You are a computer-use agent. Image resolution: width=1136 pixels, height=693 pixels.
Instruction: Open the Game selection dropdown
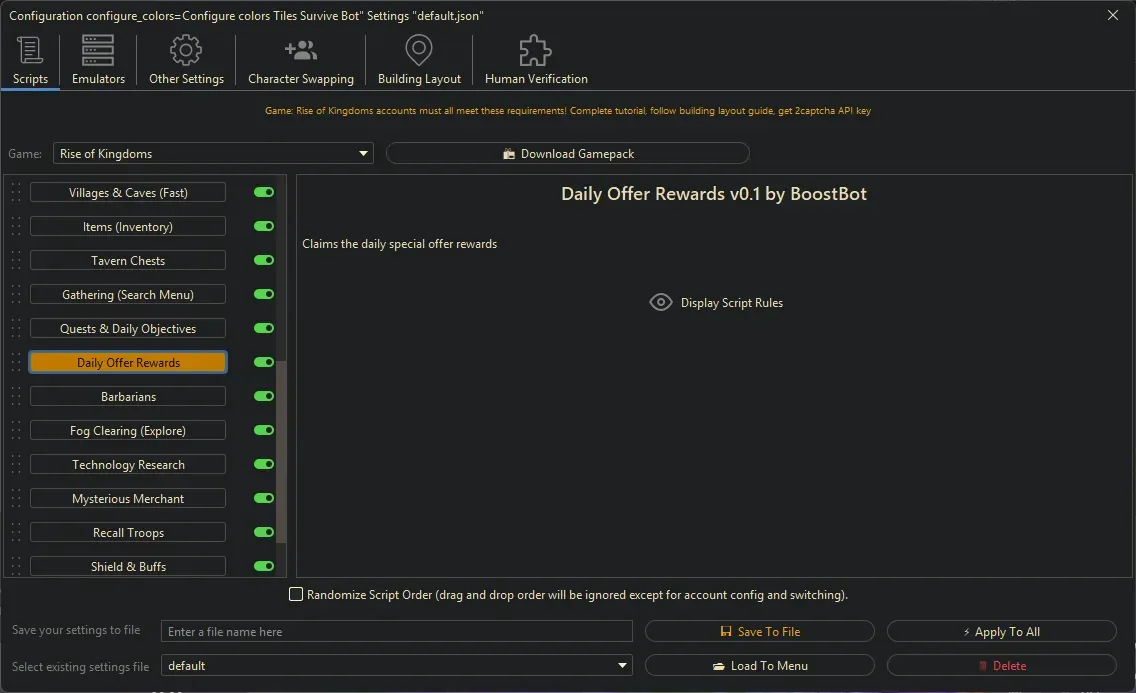coord(363,153)
